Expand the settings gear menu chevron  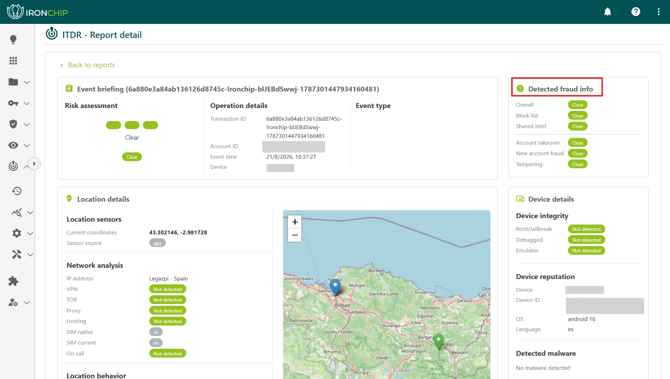pyautogui.click(x=30, y=233)
